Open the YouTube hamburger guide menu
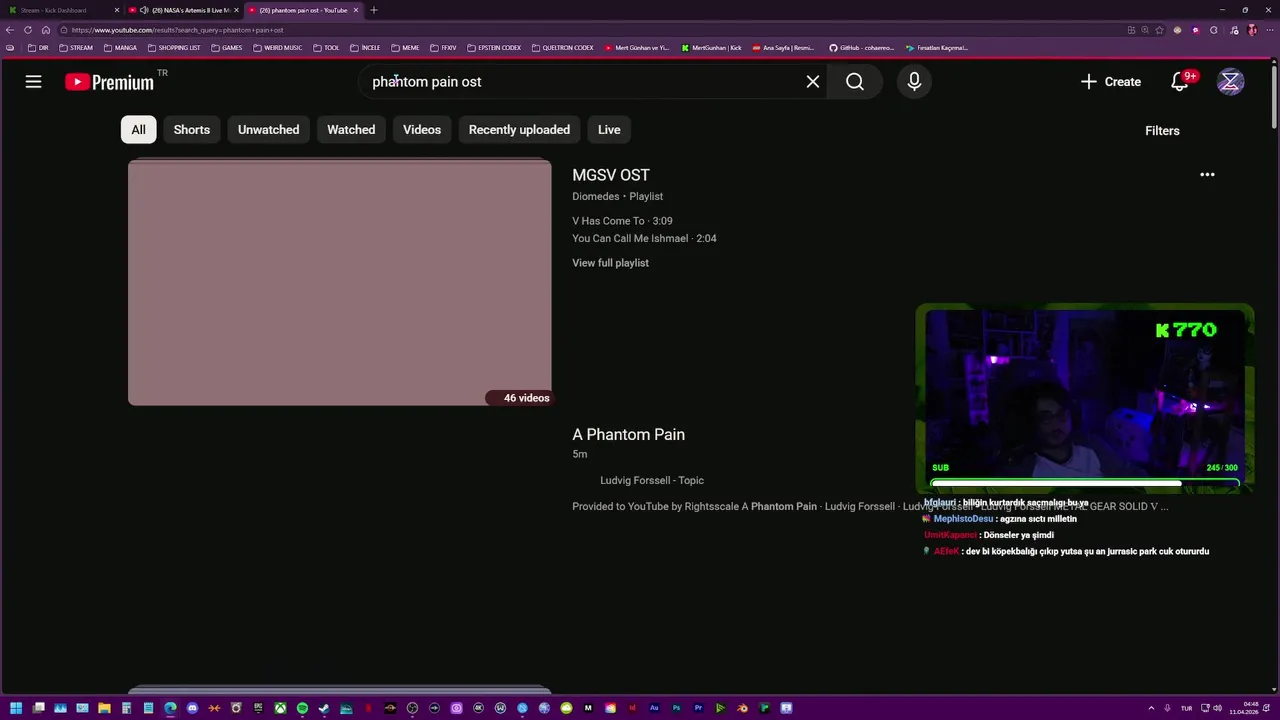The image size is (1280, 720). [x=33, y=82]
